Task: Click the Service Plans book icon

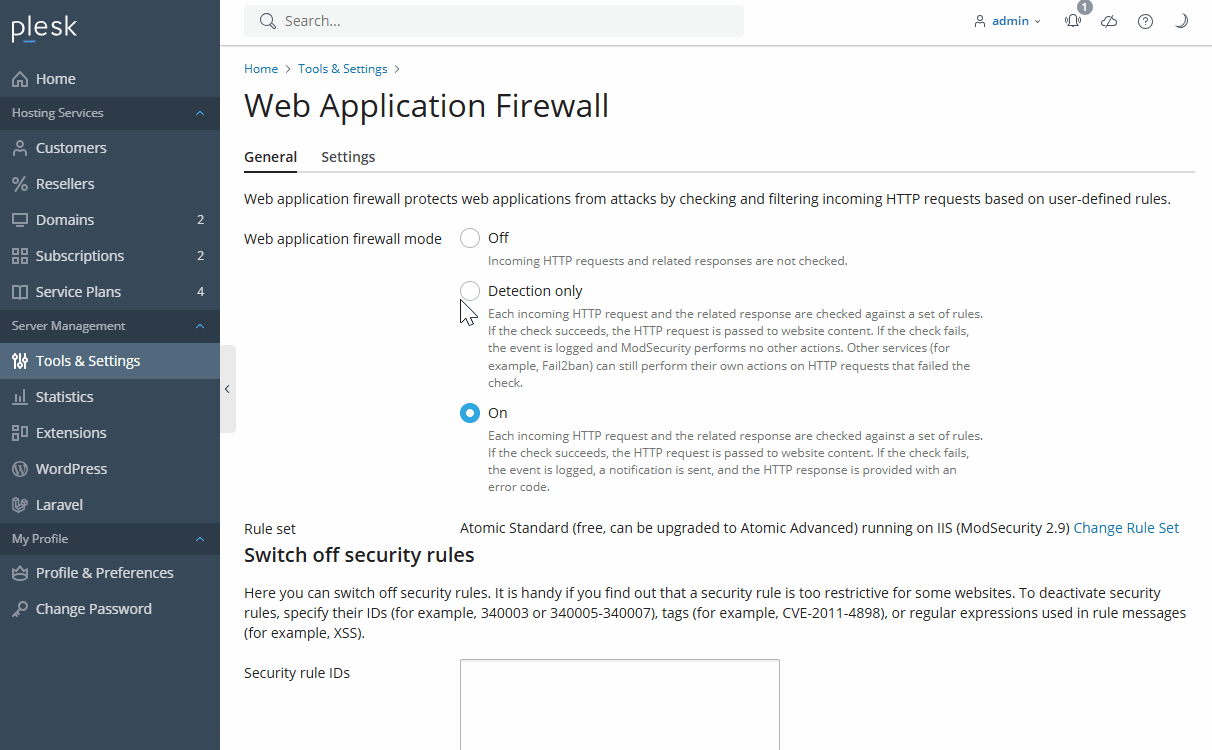Action: point(20,292)
